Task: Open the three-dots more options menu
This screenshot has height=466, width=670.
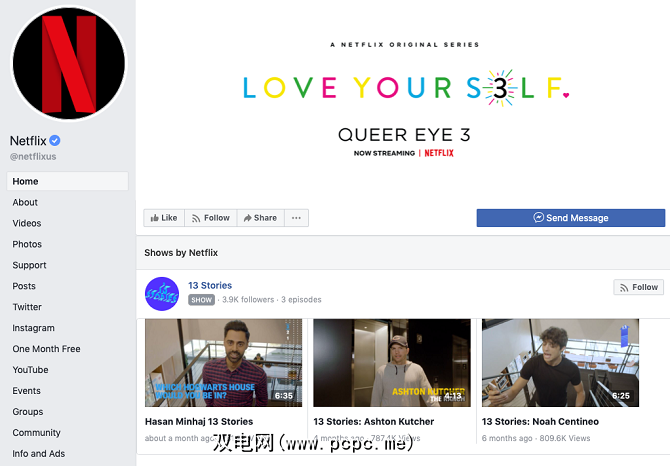Action: (x=297, y=218)
